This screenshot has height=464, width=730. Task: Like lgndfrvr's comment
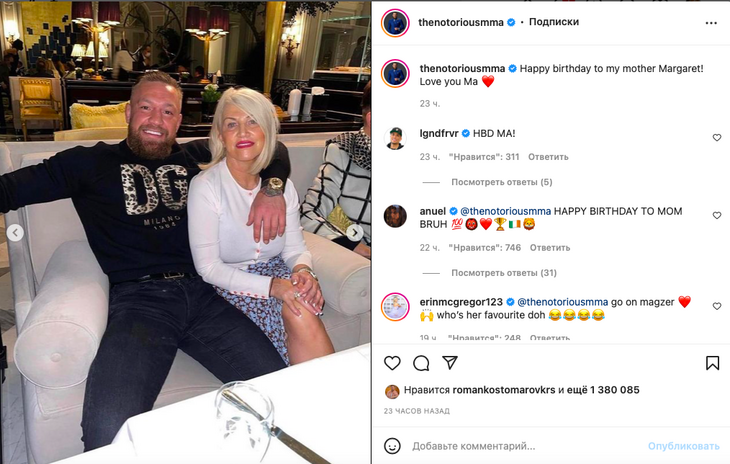717,138
